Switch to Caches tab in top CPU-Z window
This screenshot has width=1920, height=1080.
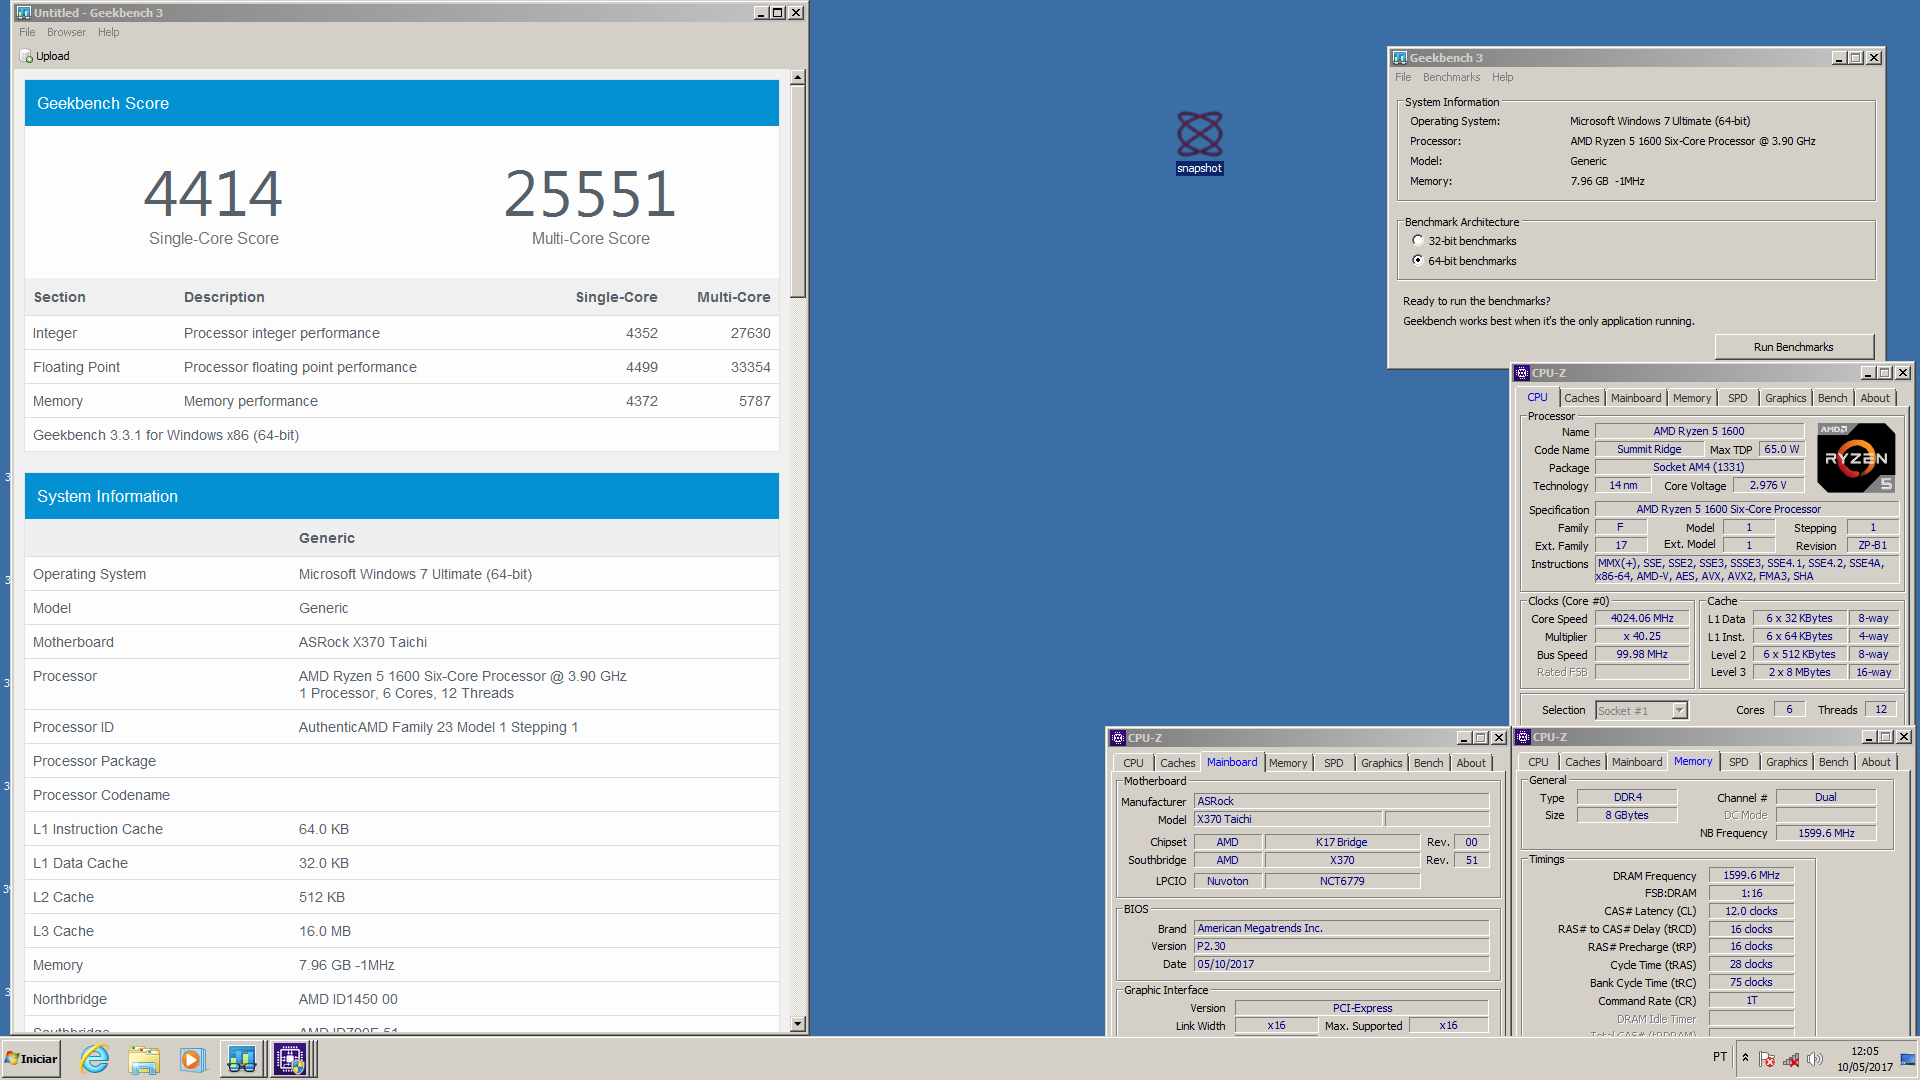point(1581,398)
